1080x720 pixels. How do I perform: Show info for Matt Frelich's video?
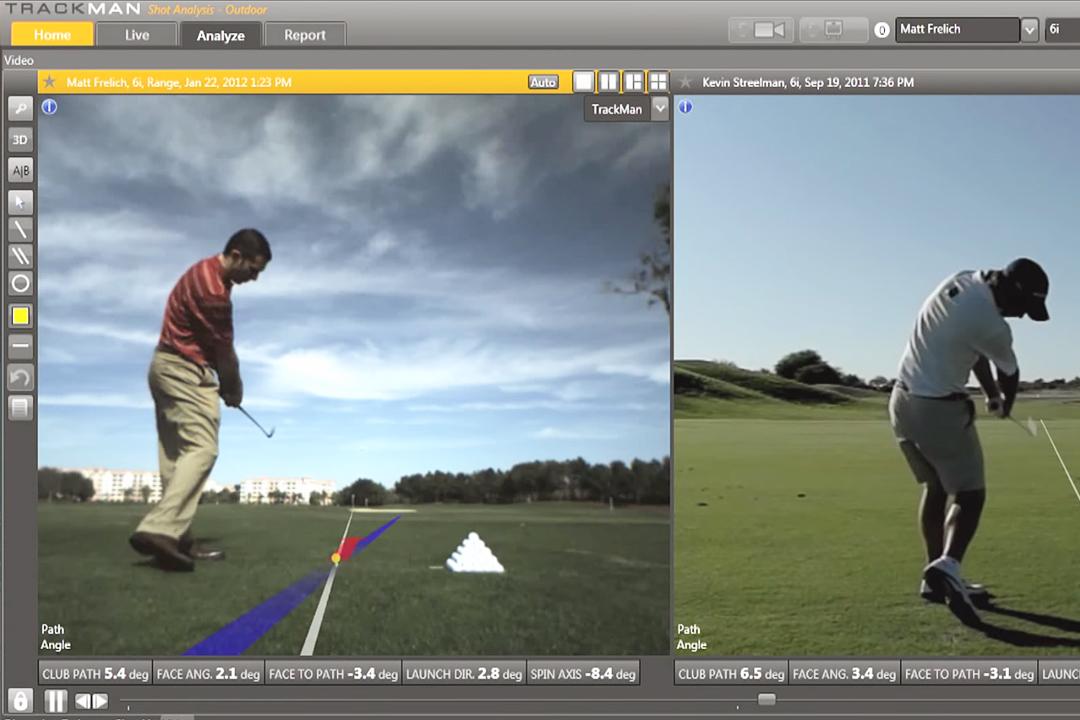[x=50, y=107]
